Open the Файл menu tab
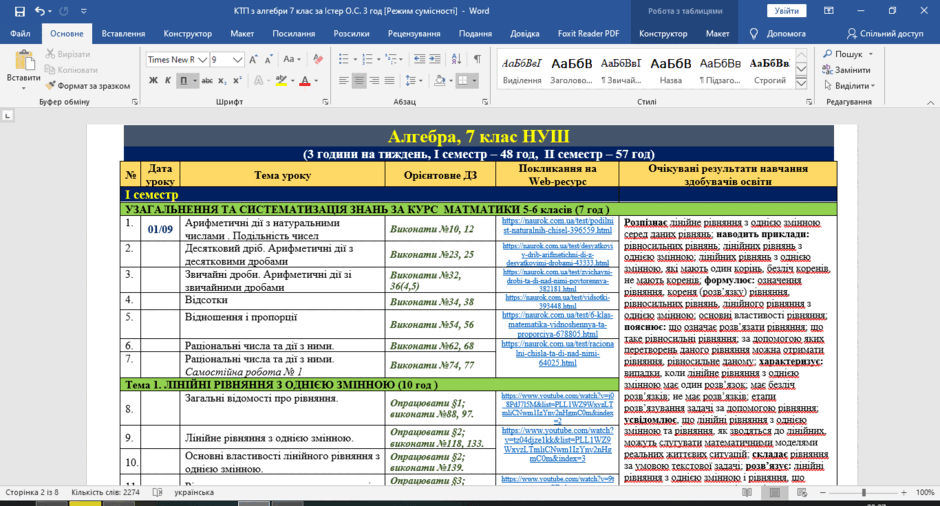 20,34
